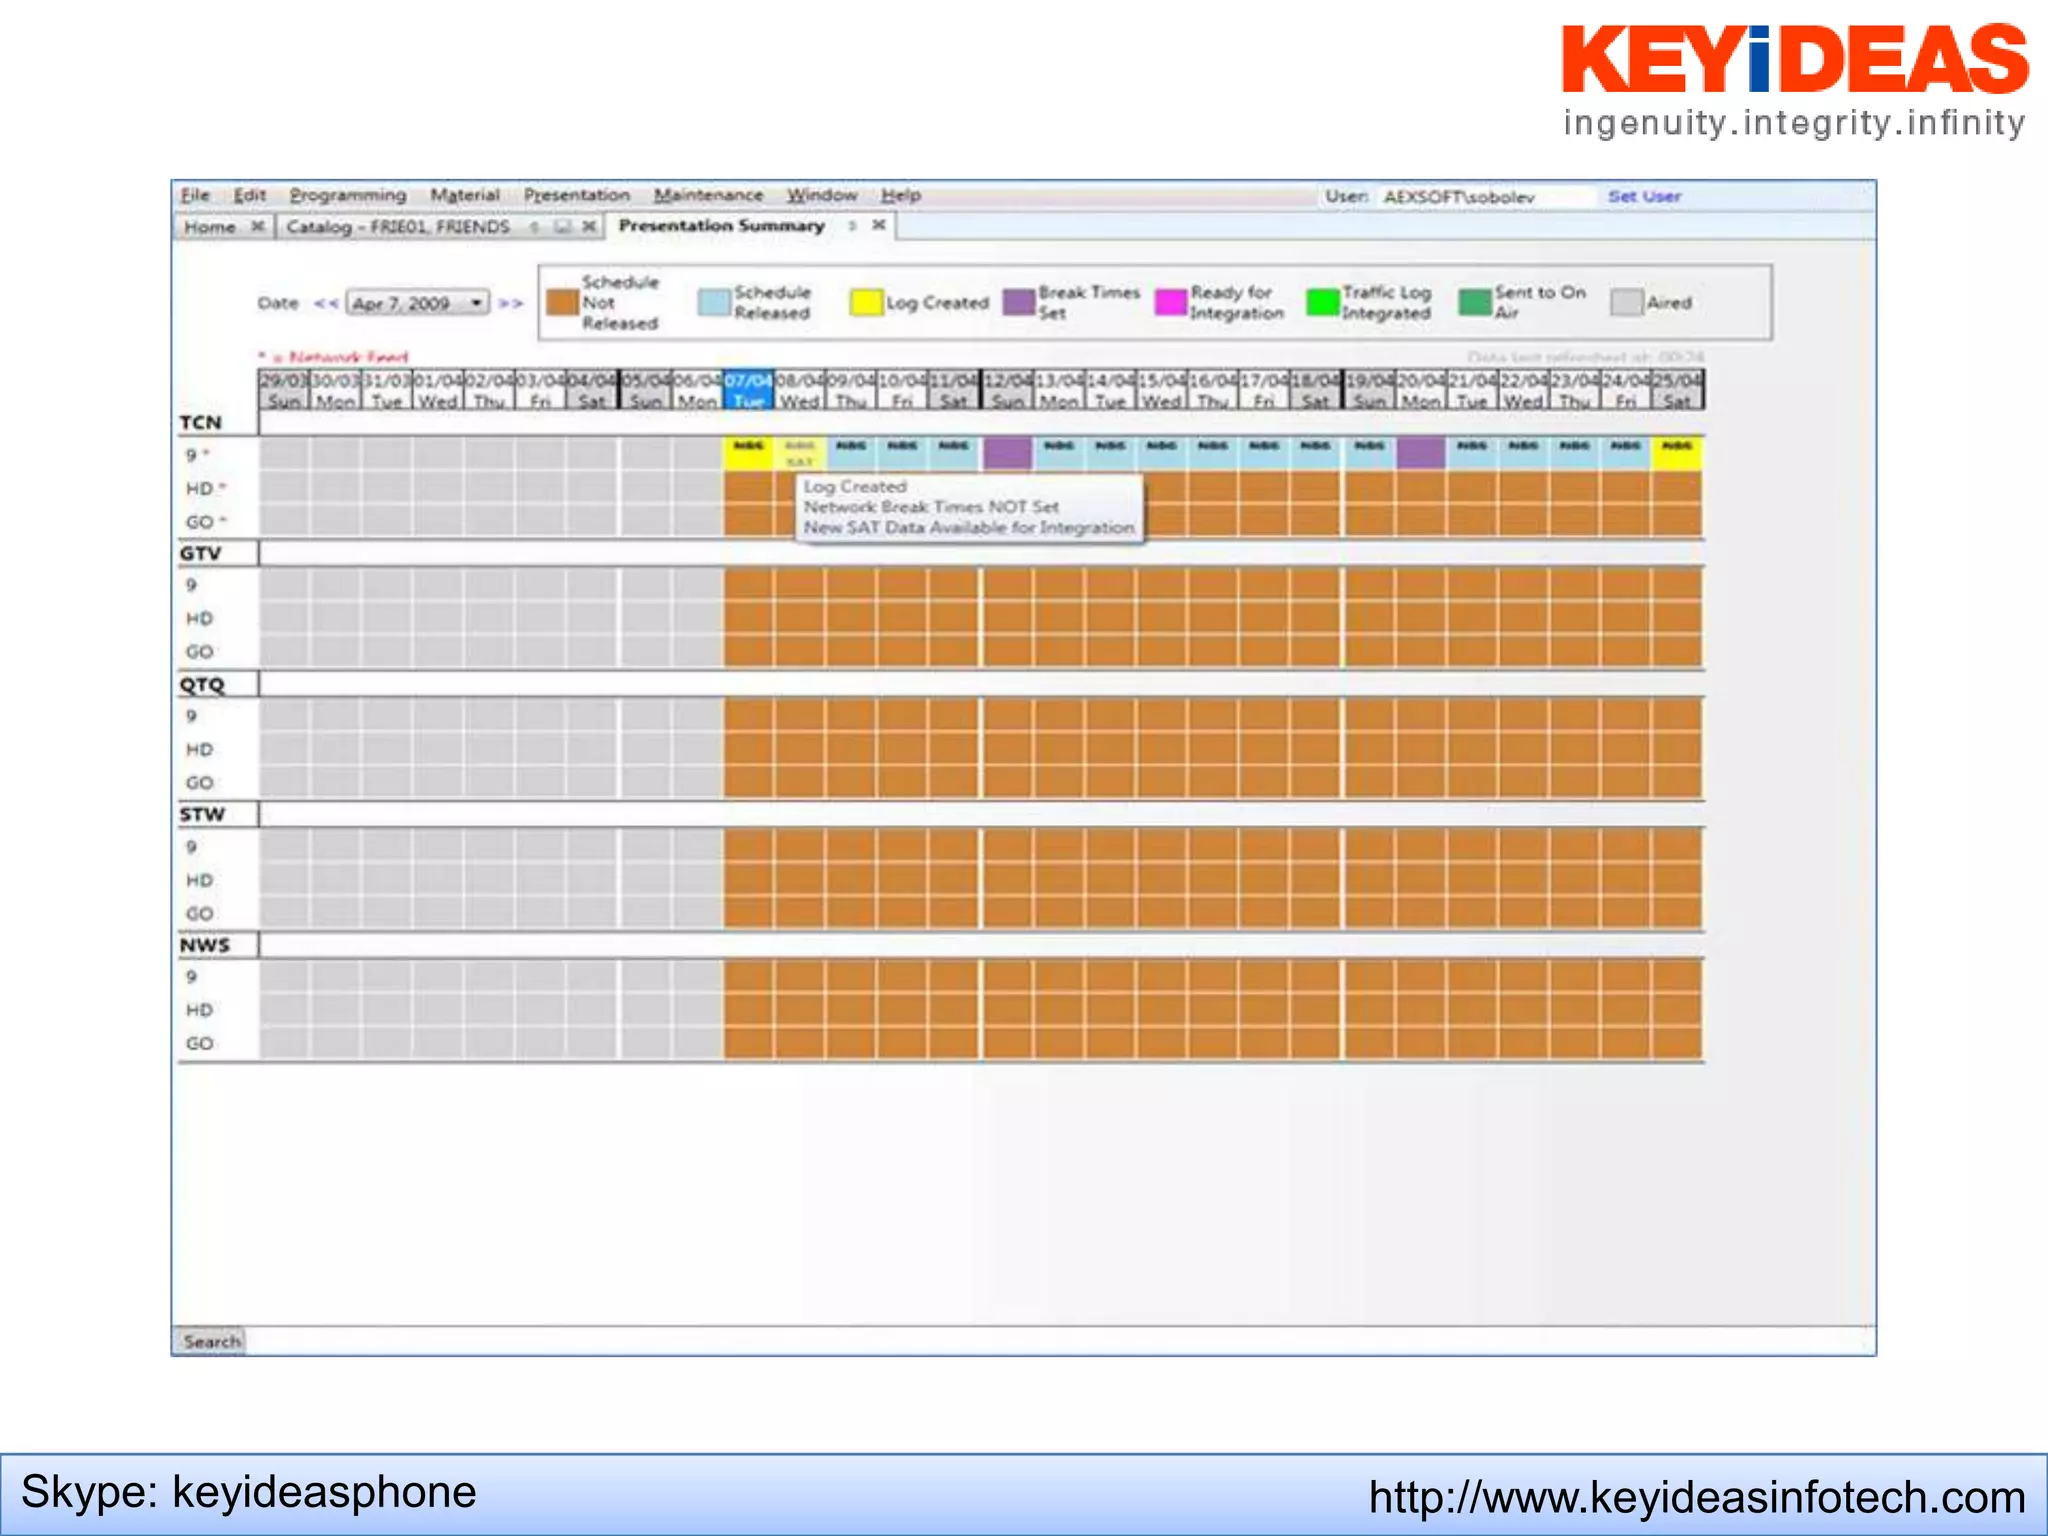Go to previous date with << arrows
This screenshot has width=2048, height=1536.
[x=326, y=303]
